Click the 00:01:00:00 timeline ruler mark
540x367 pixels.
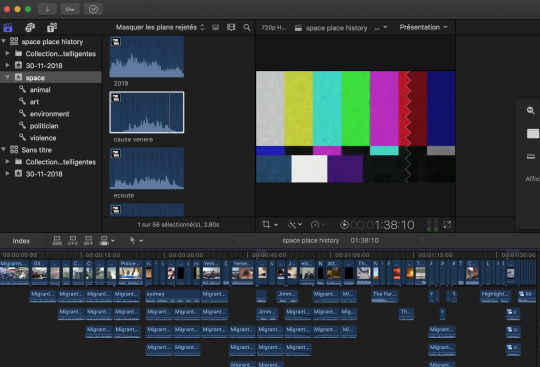coord(352,255)
